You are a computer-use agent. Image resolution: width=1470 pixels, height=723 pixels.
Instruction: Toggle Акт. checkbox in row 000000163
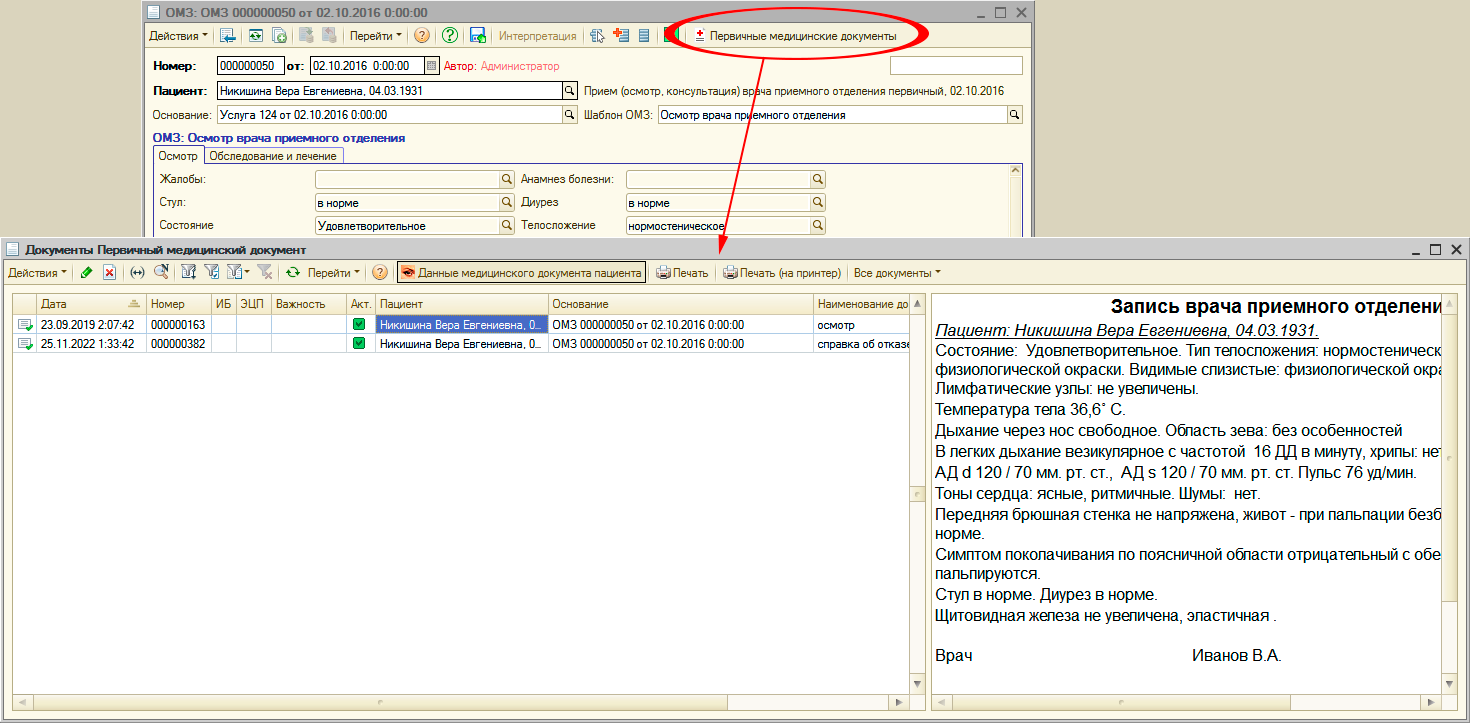click(x=359, y=324)
